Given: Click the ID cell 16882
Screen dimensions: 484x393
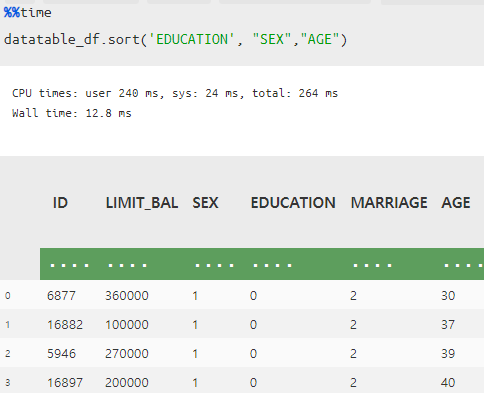Looking at the screenshot, I should tap(65, 325).
